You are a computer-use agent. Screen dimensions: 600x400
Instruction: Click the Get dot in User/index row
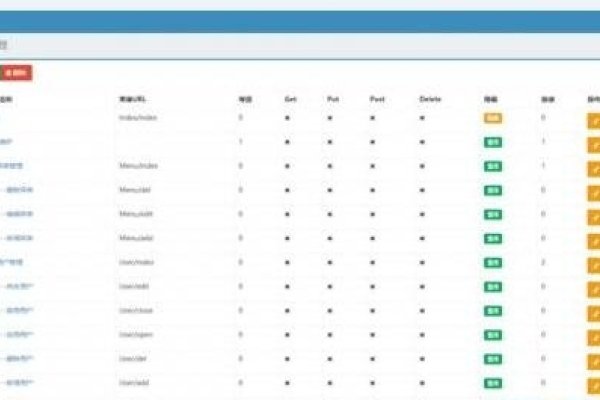click(288, 262)
